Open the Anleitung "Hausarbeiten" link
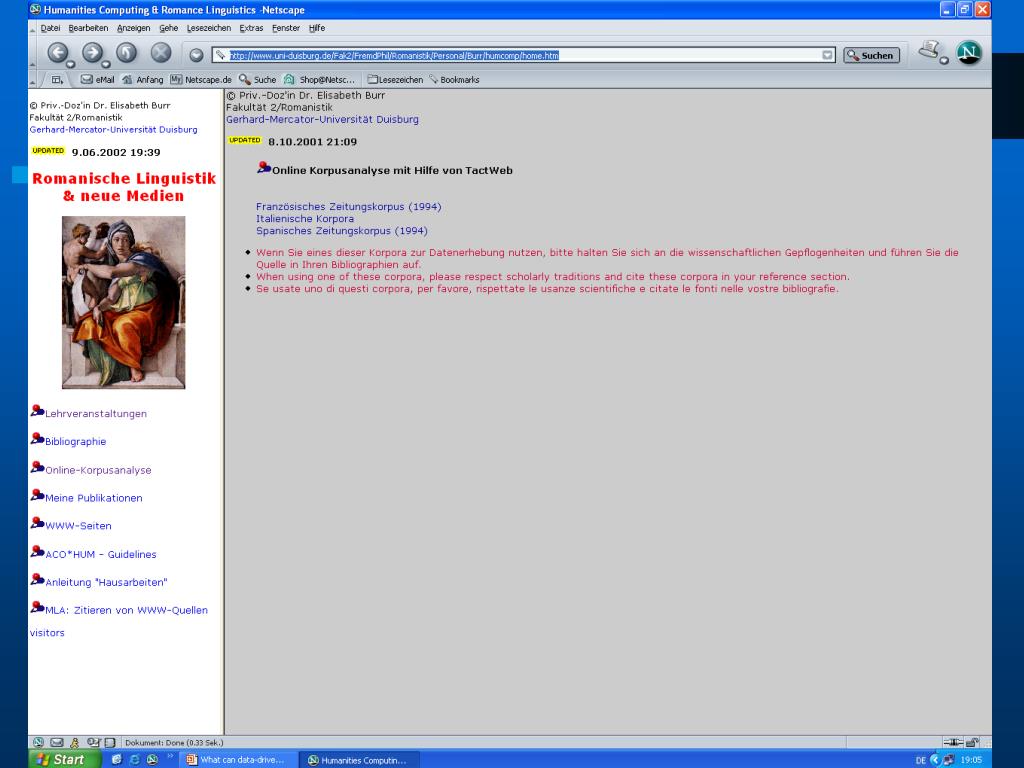Screen dimensions: 1024x768 106,582
